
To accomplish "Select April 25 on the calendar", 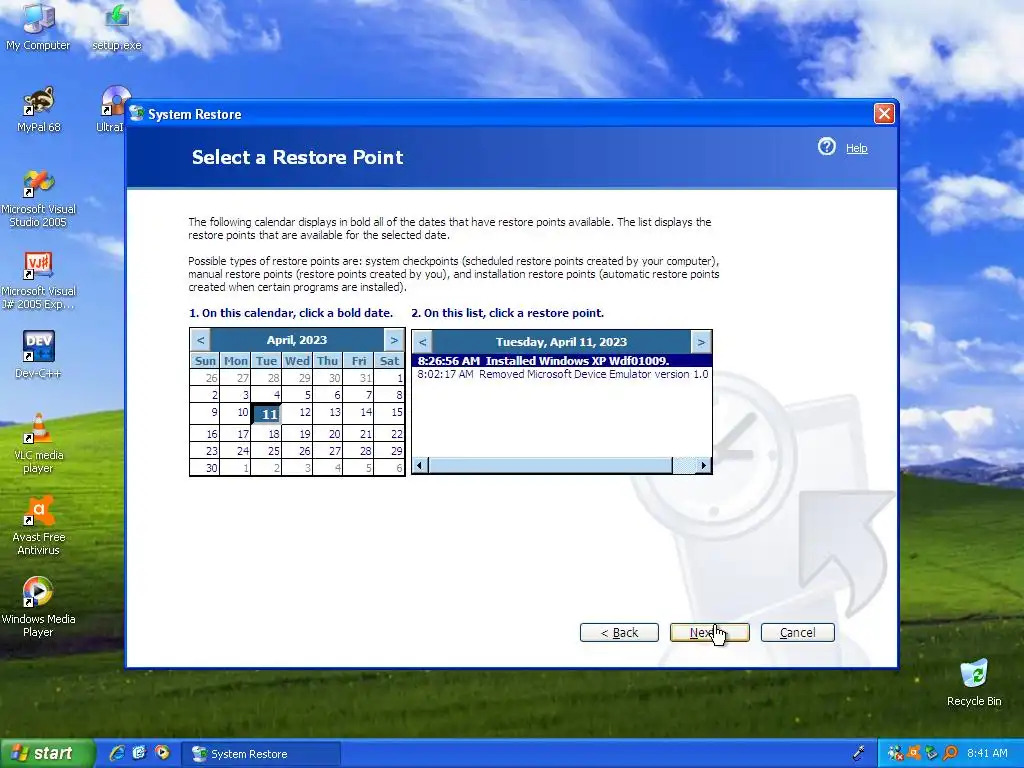I will [x=266, y=451].
